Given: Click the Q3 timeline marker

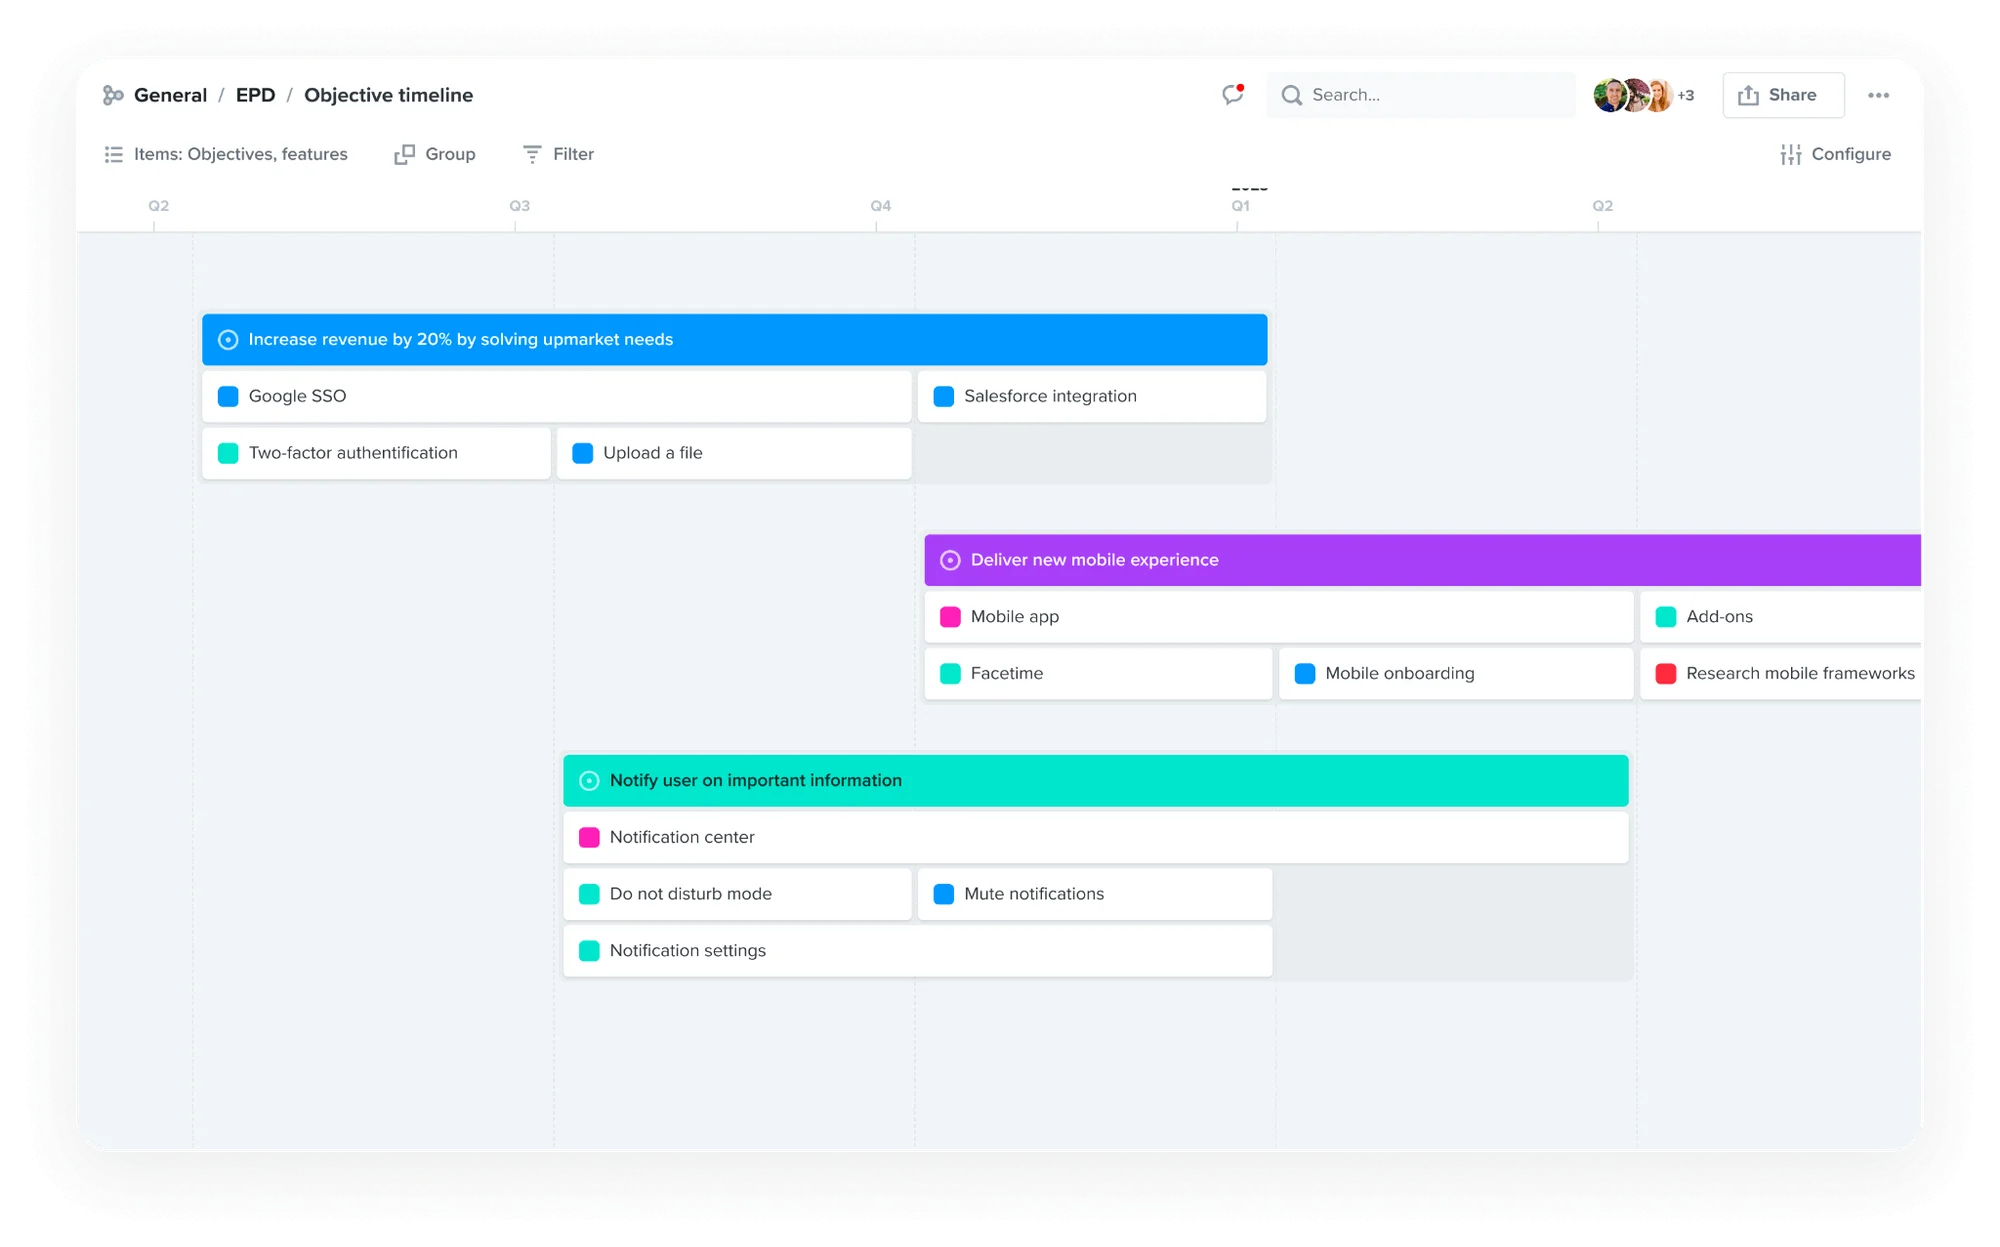Looking at the screenshot, I should [519, 206].
